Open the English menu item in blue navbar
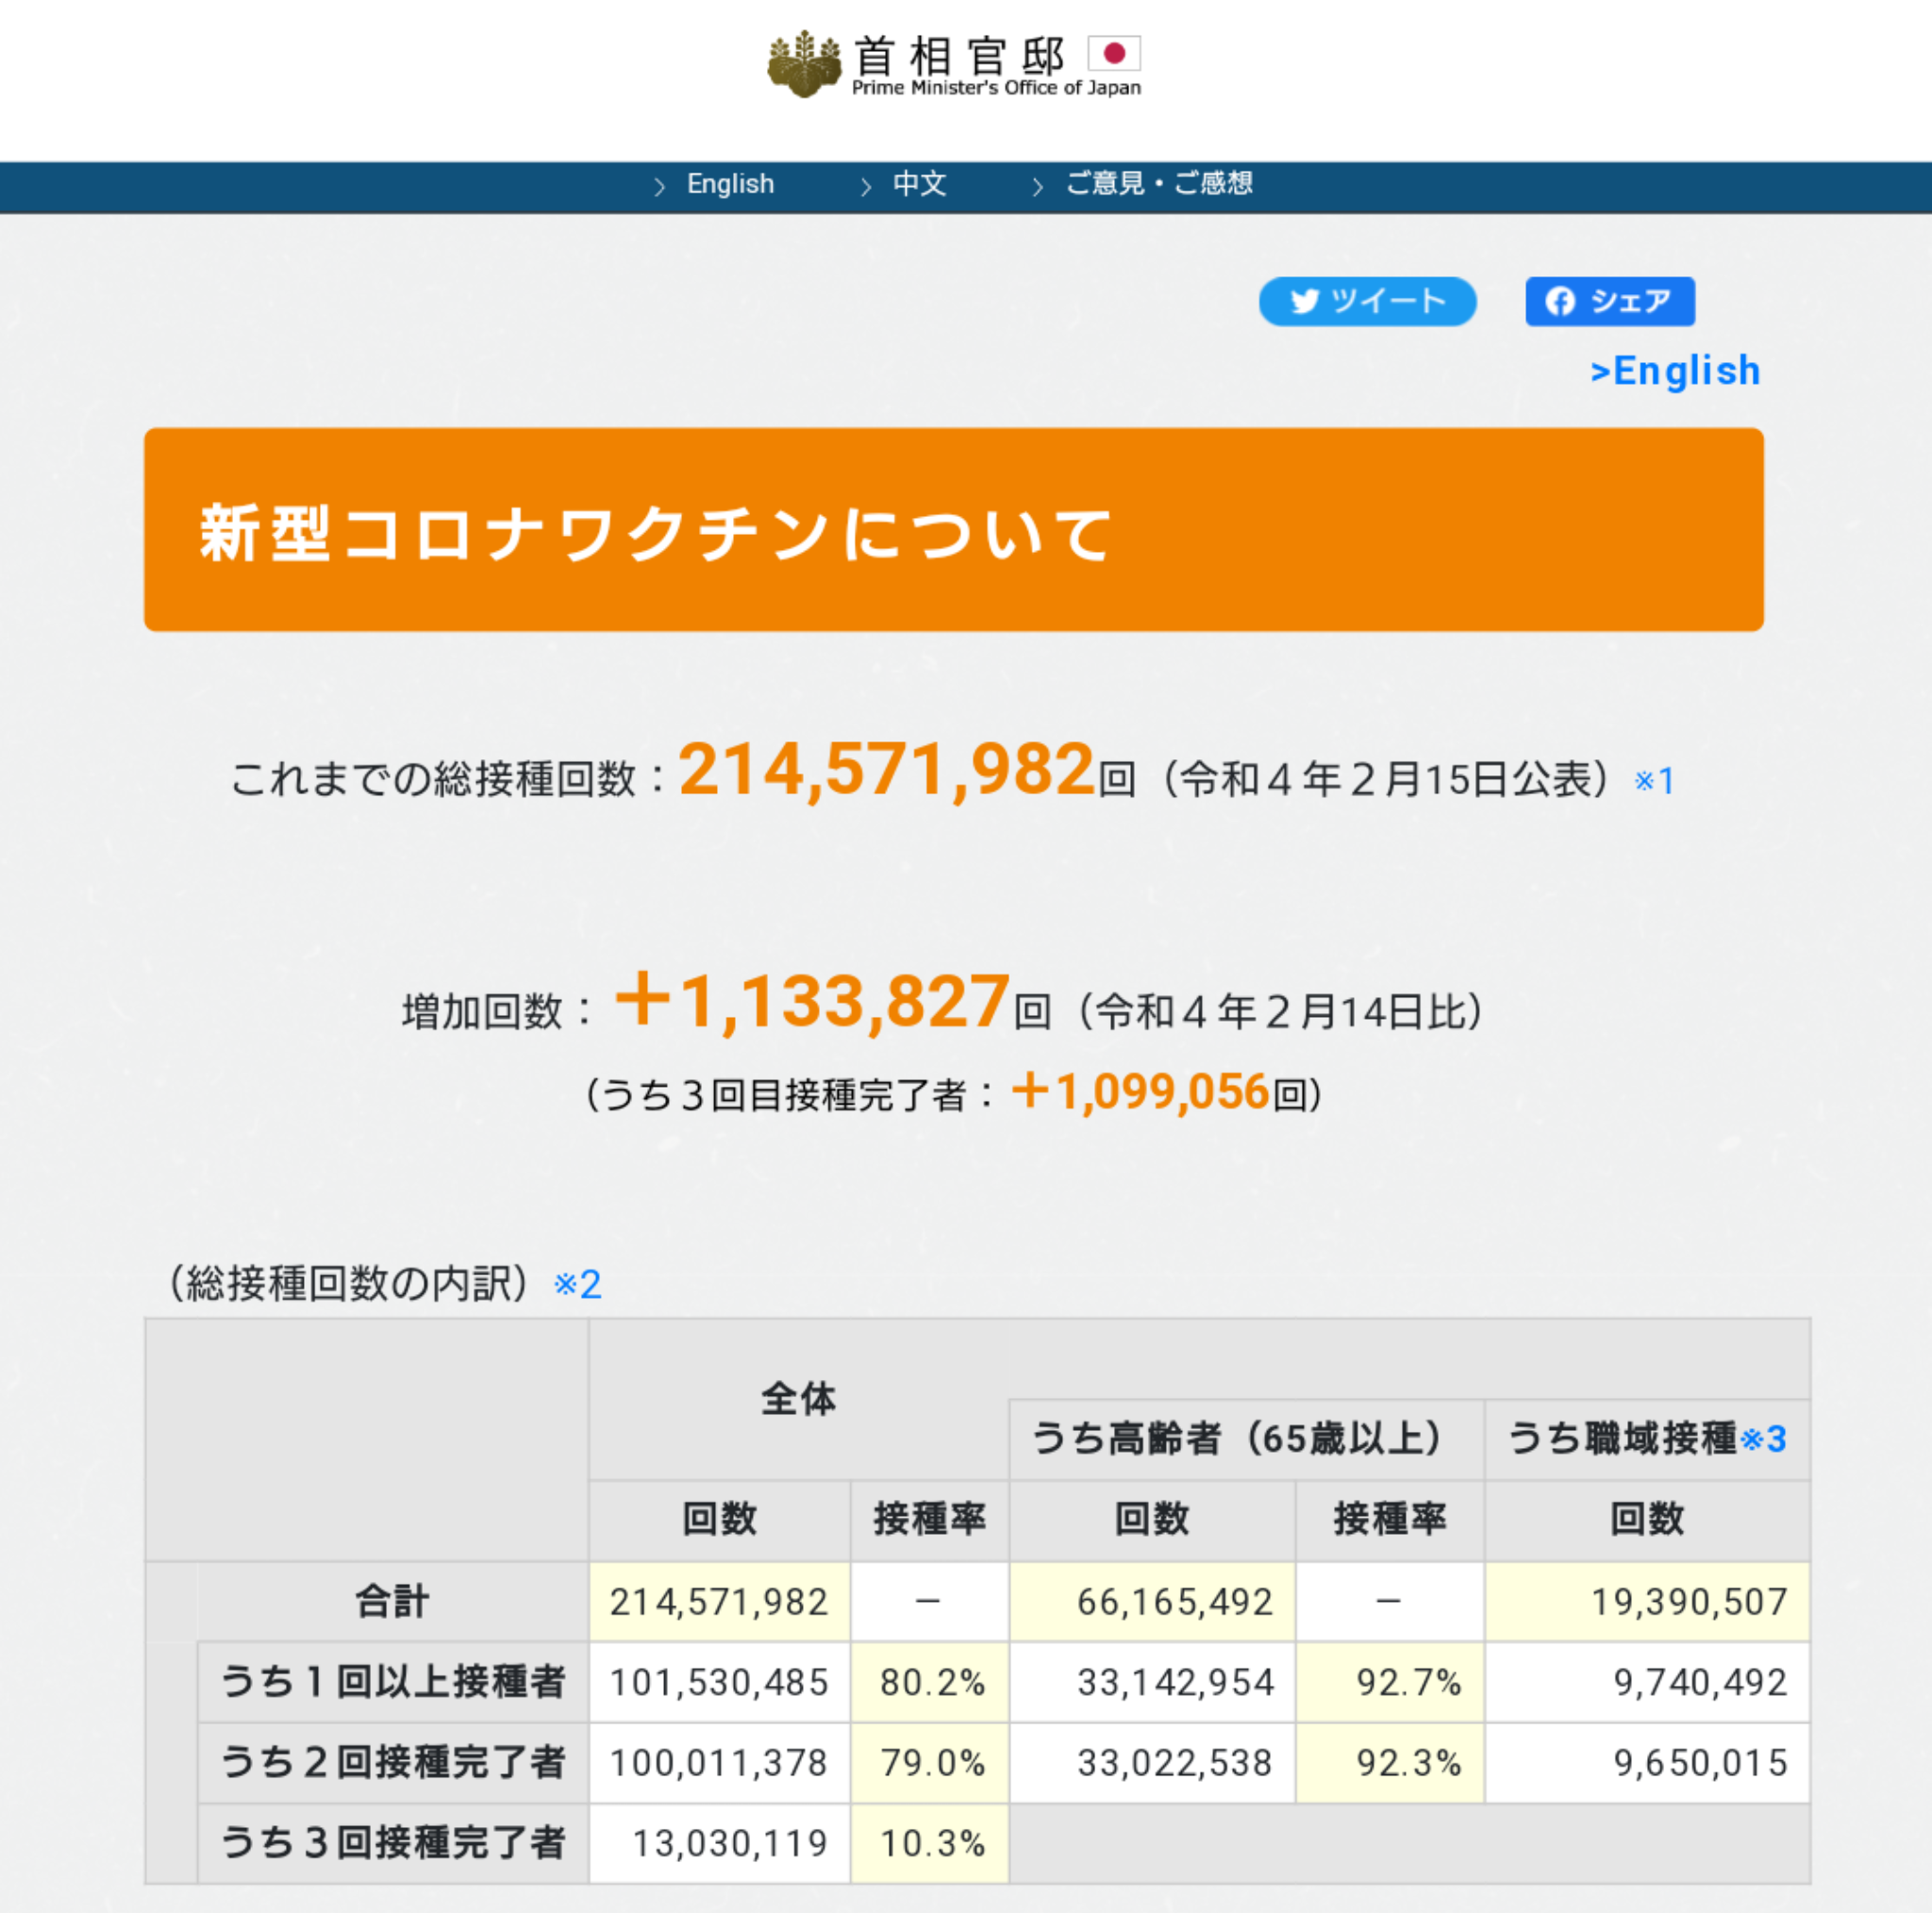 [730, 184]
